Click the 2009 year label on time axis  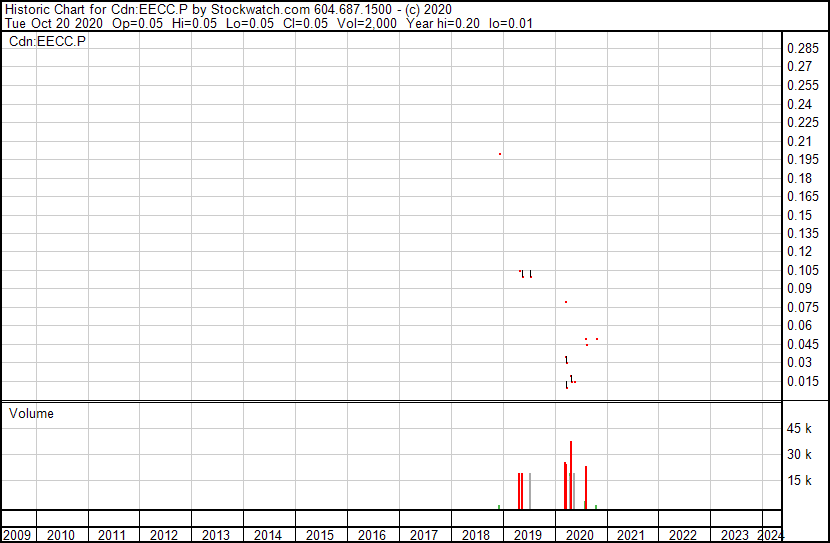coord(16,535)
